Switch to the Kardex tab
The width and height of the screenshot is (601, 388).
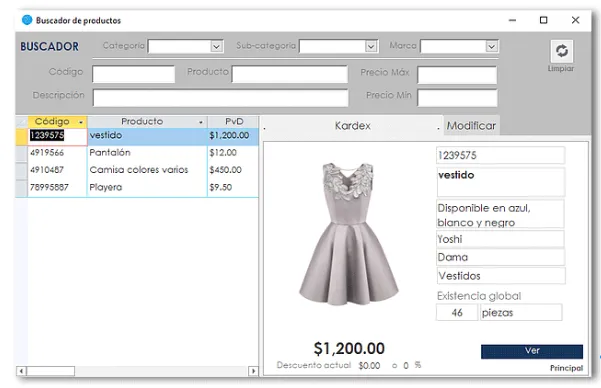352,126
